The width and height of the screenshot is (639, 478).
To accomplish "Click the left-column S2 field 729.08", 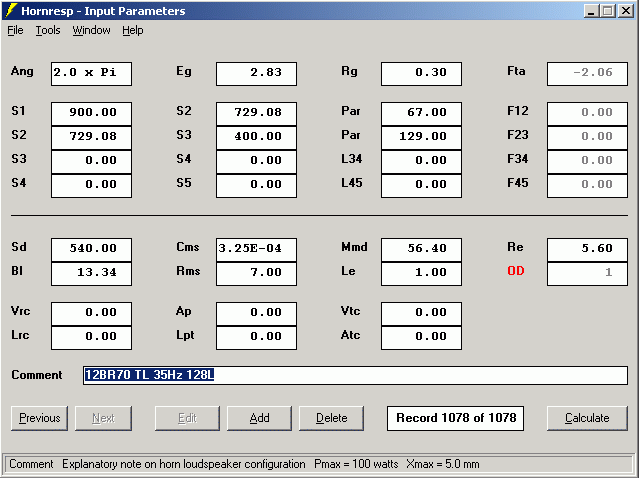I will [91, 138].
